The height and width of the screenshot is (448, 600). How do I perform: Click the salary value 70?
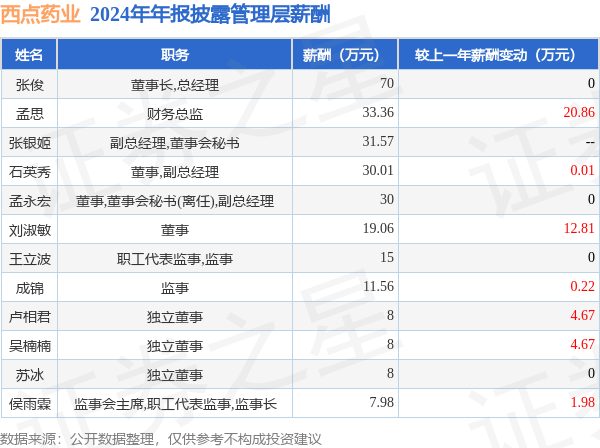click(x=387, y=83)
